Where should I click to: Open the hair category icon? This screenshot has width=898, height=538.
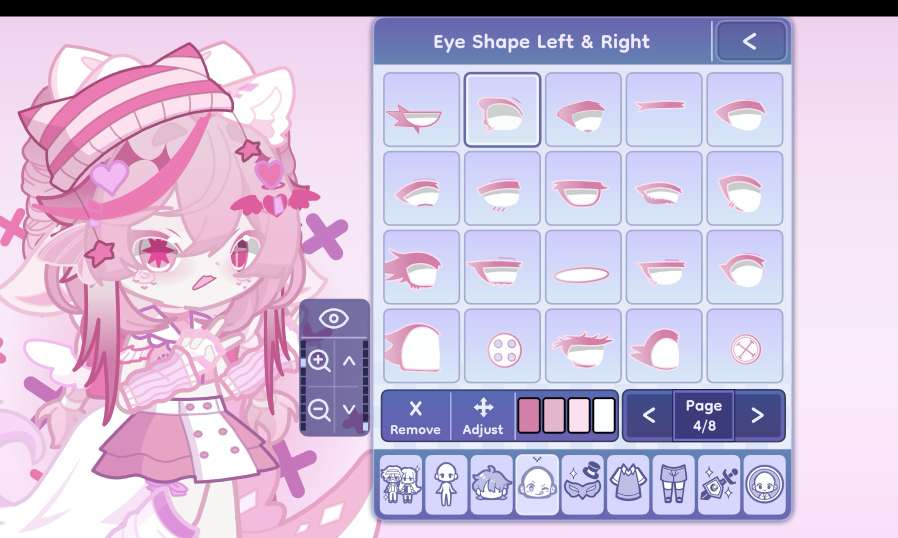click(x=491, y=484)
